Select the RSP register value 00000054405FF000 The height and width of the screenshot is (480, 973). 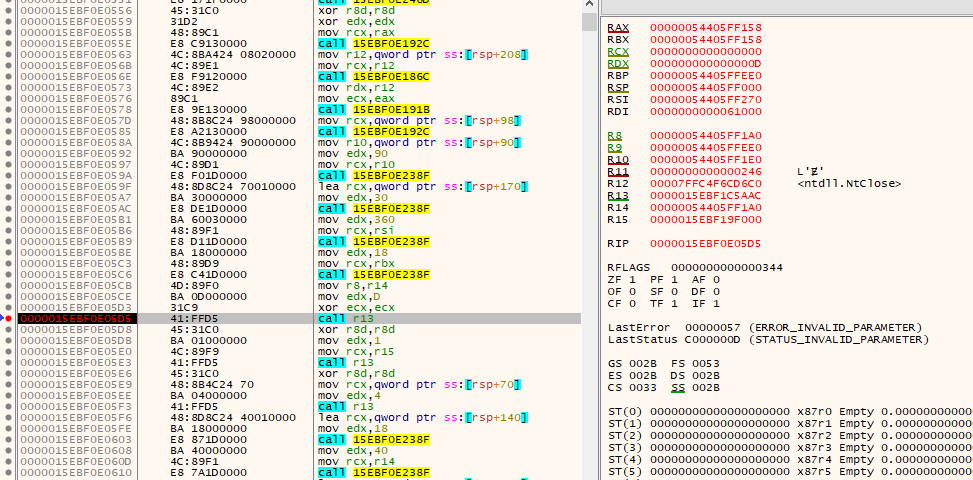point(706,87)
